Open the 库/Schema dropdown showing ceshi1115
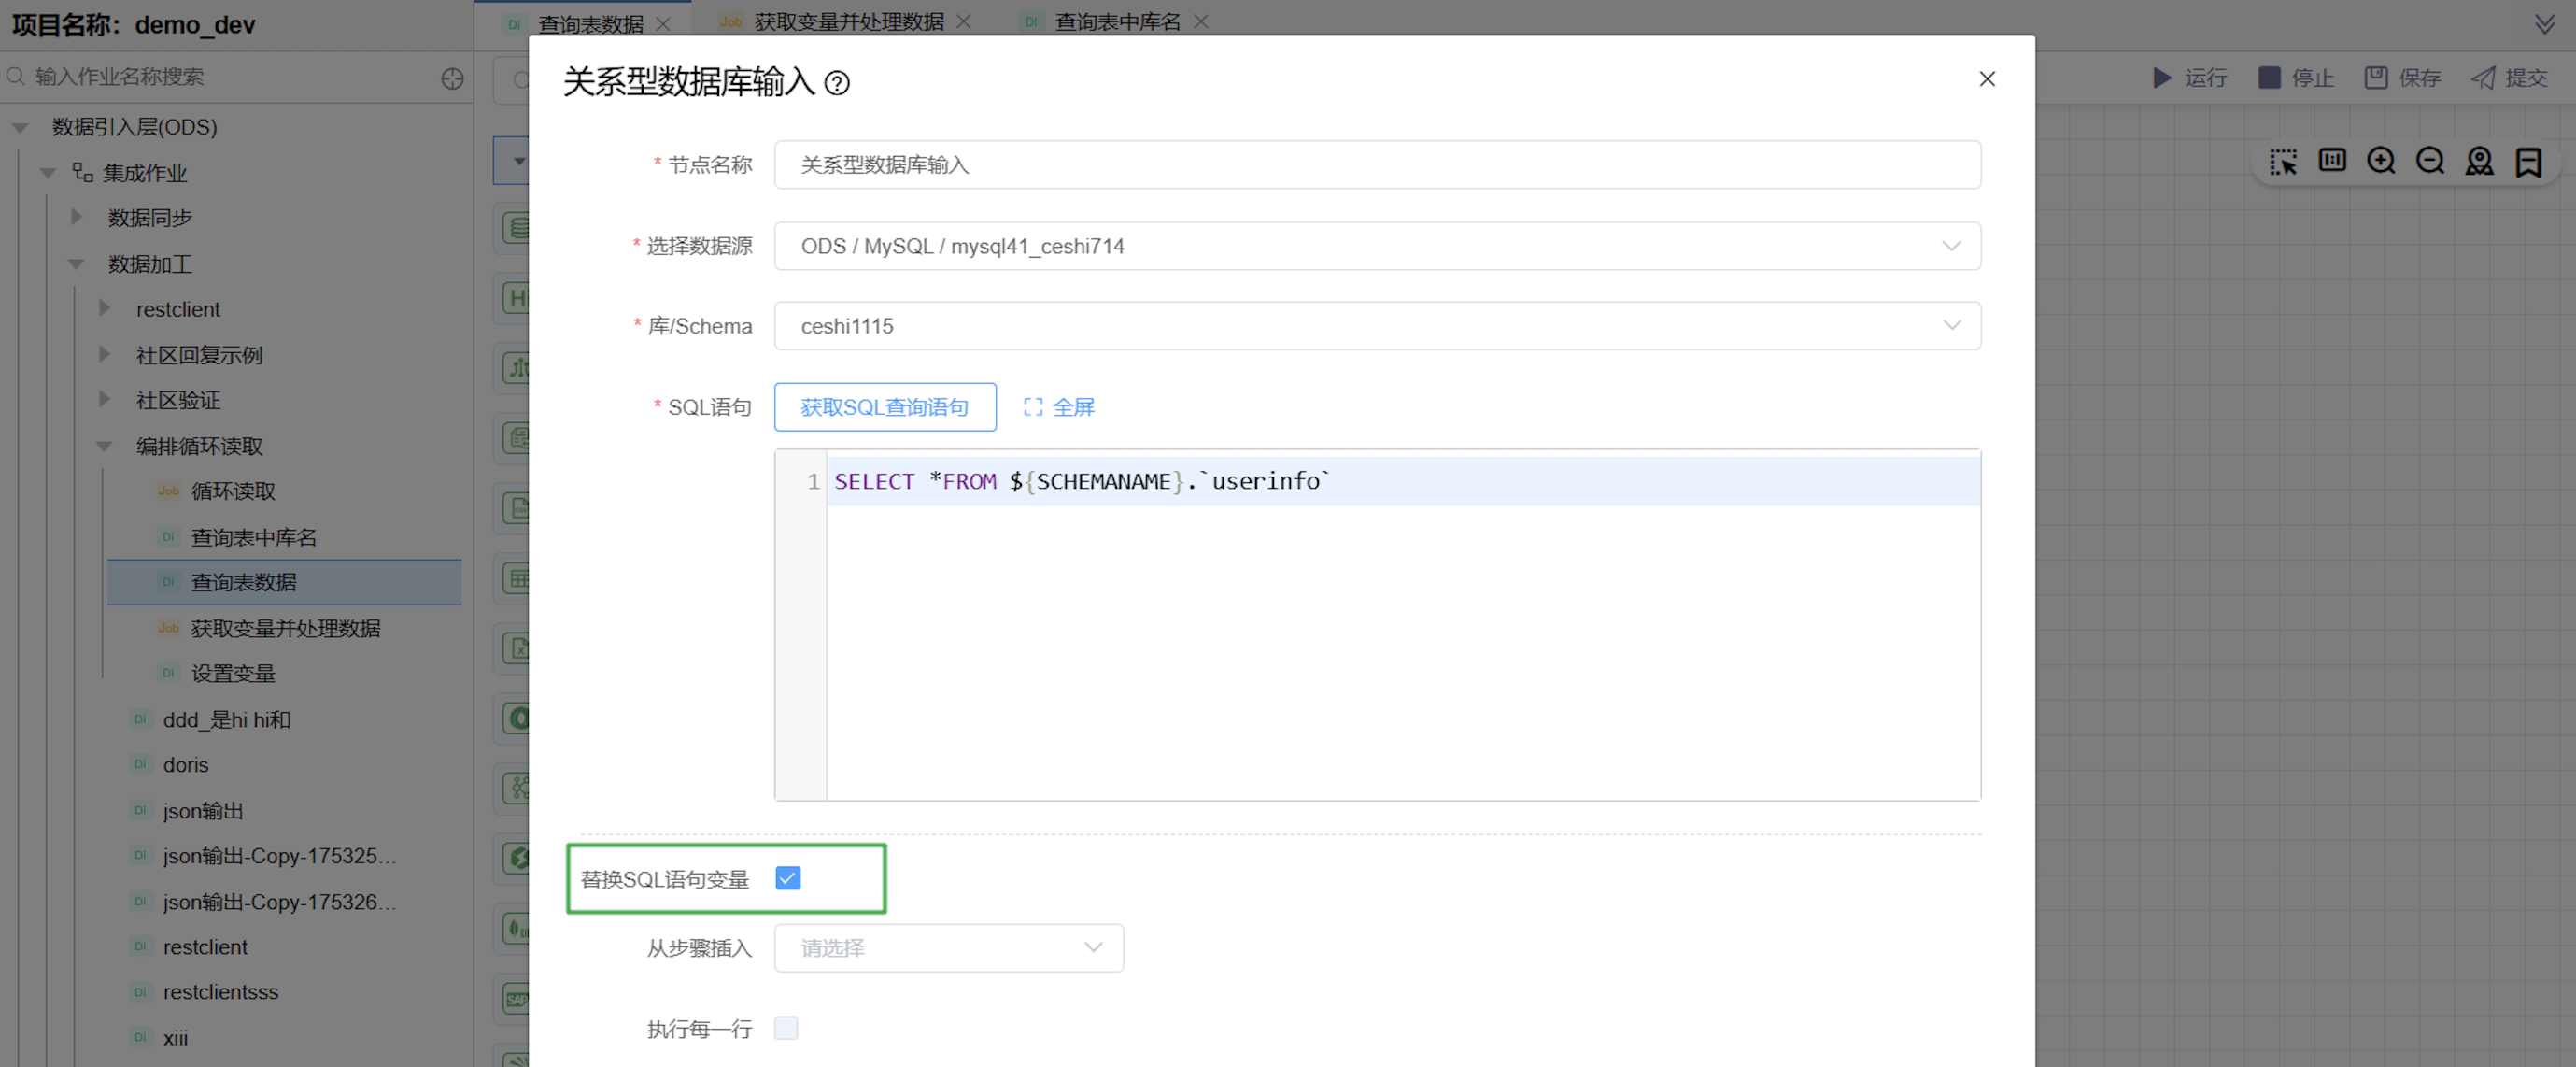The image size is (2576, 1067). [1376, 326]
